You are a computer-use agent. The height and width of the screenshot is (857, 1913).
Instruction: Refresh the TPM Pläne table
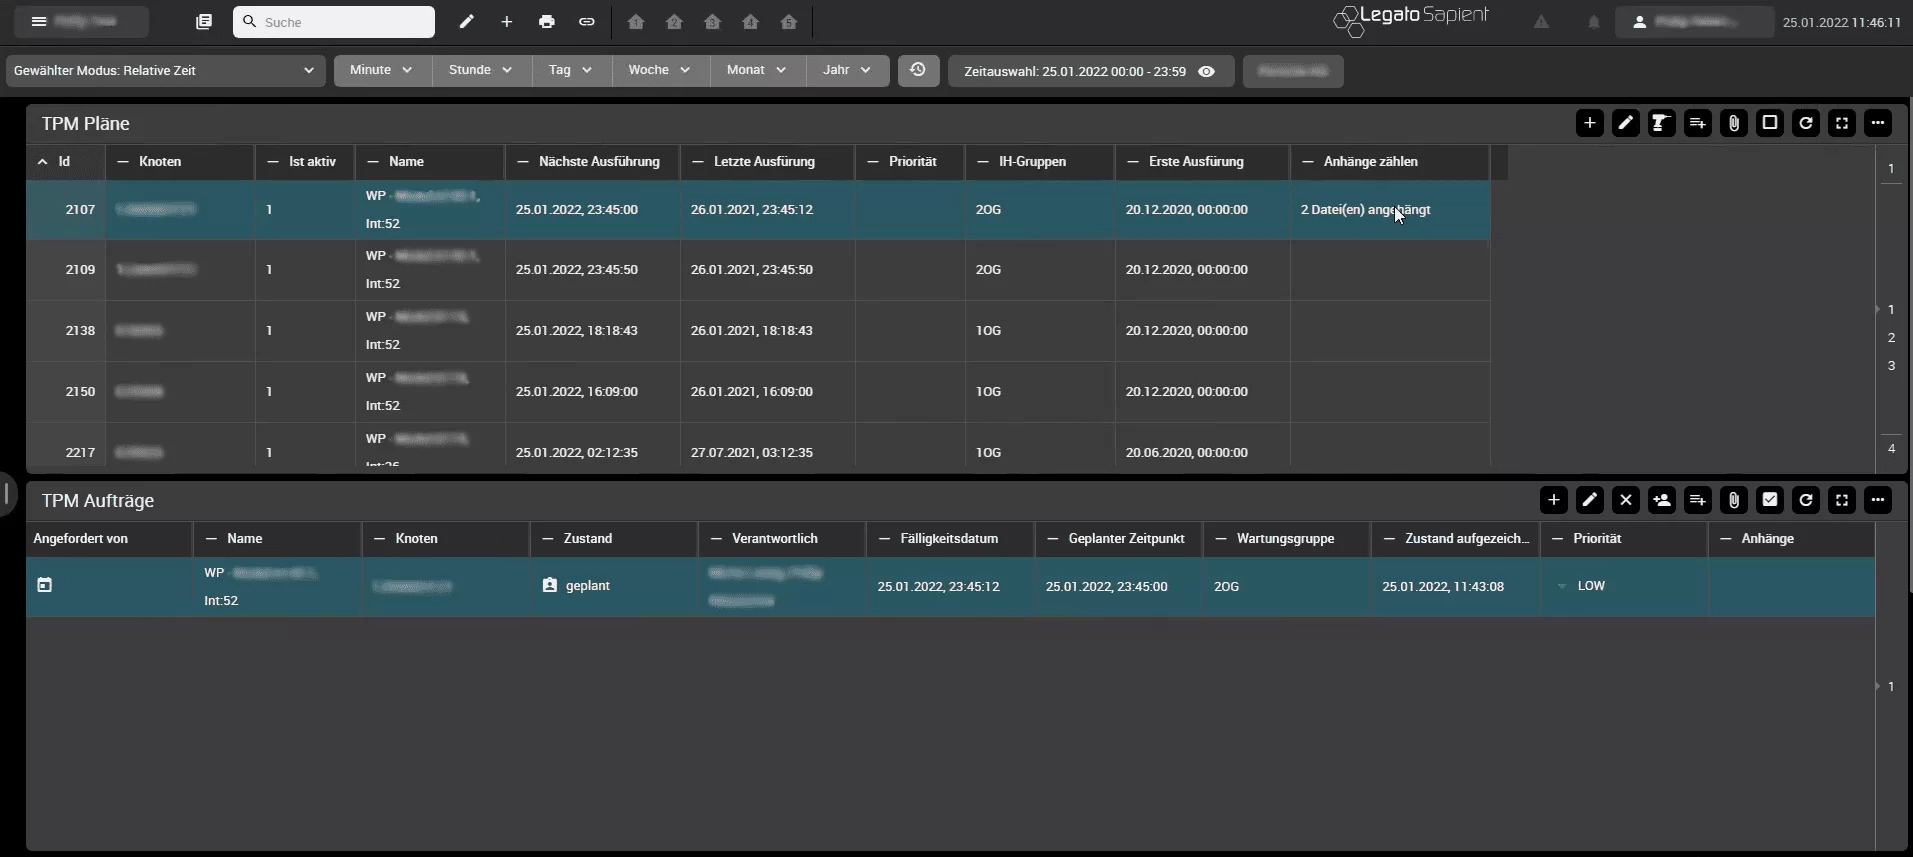point(1806,123)
